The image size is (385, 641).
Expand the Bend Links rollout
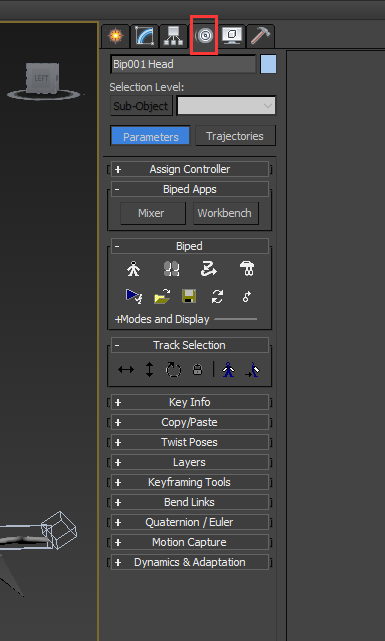coord(190,502)
